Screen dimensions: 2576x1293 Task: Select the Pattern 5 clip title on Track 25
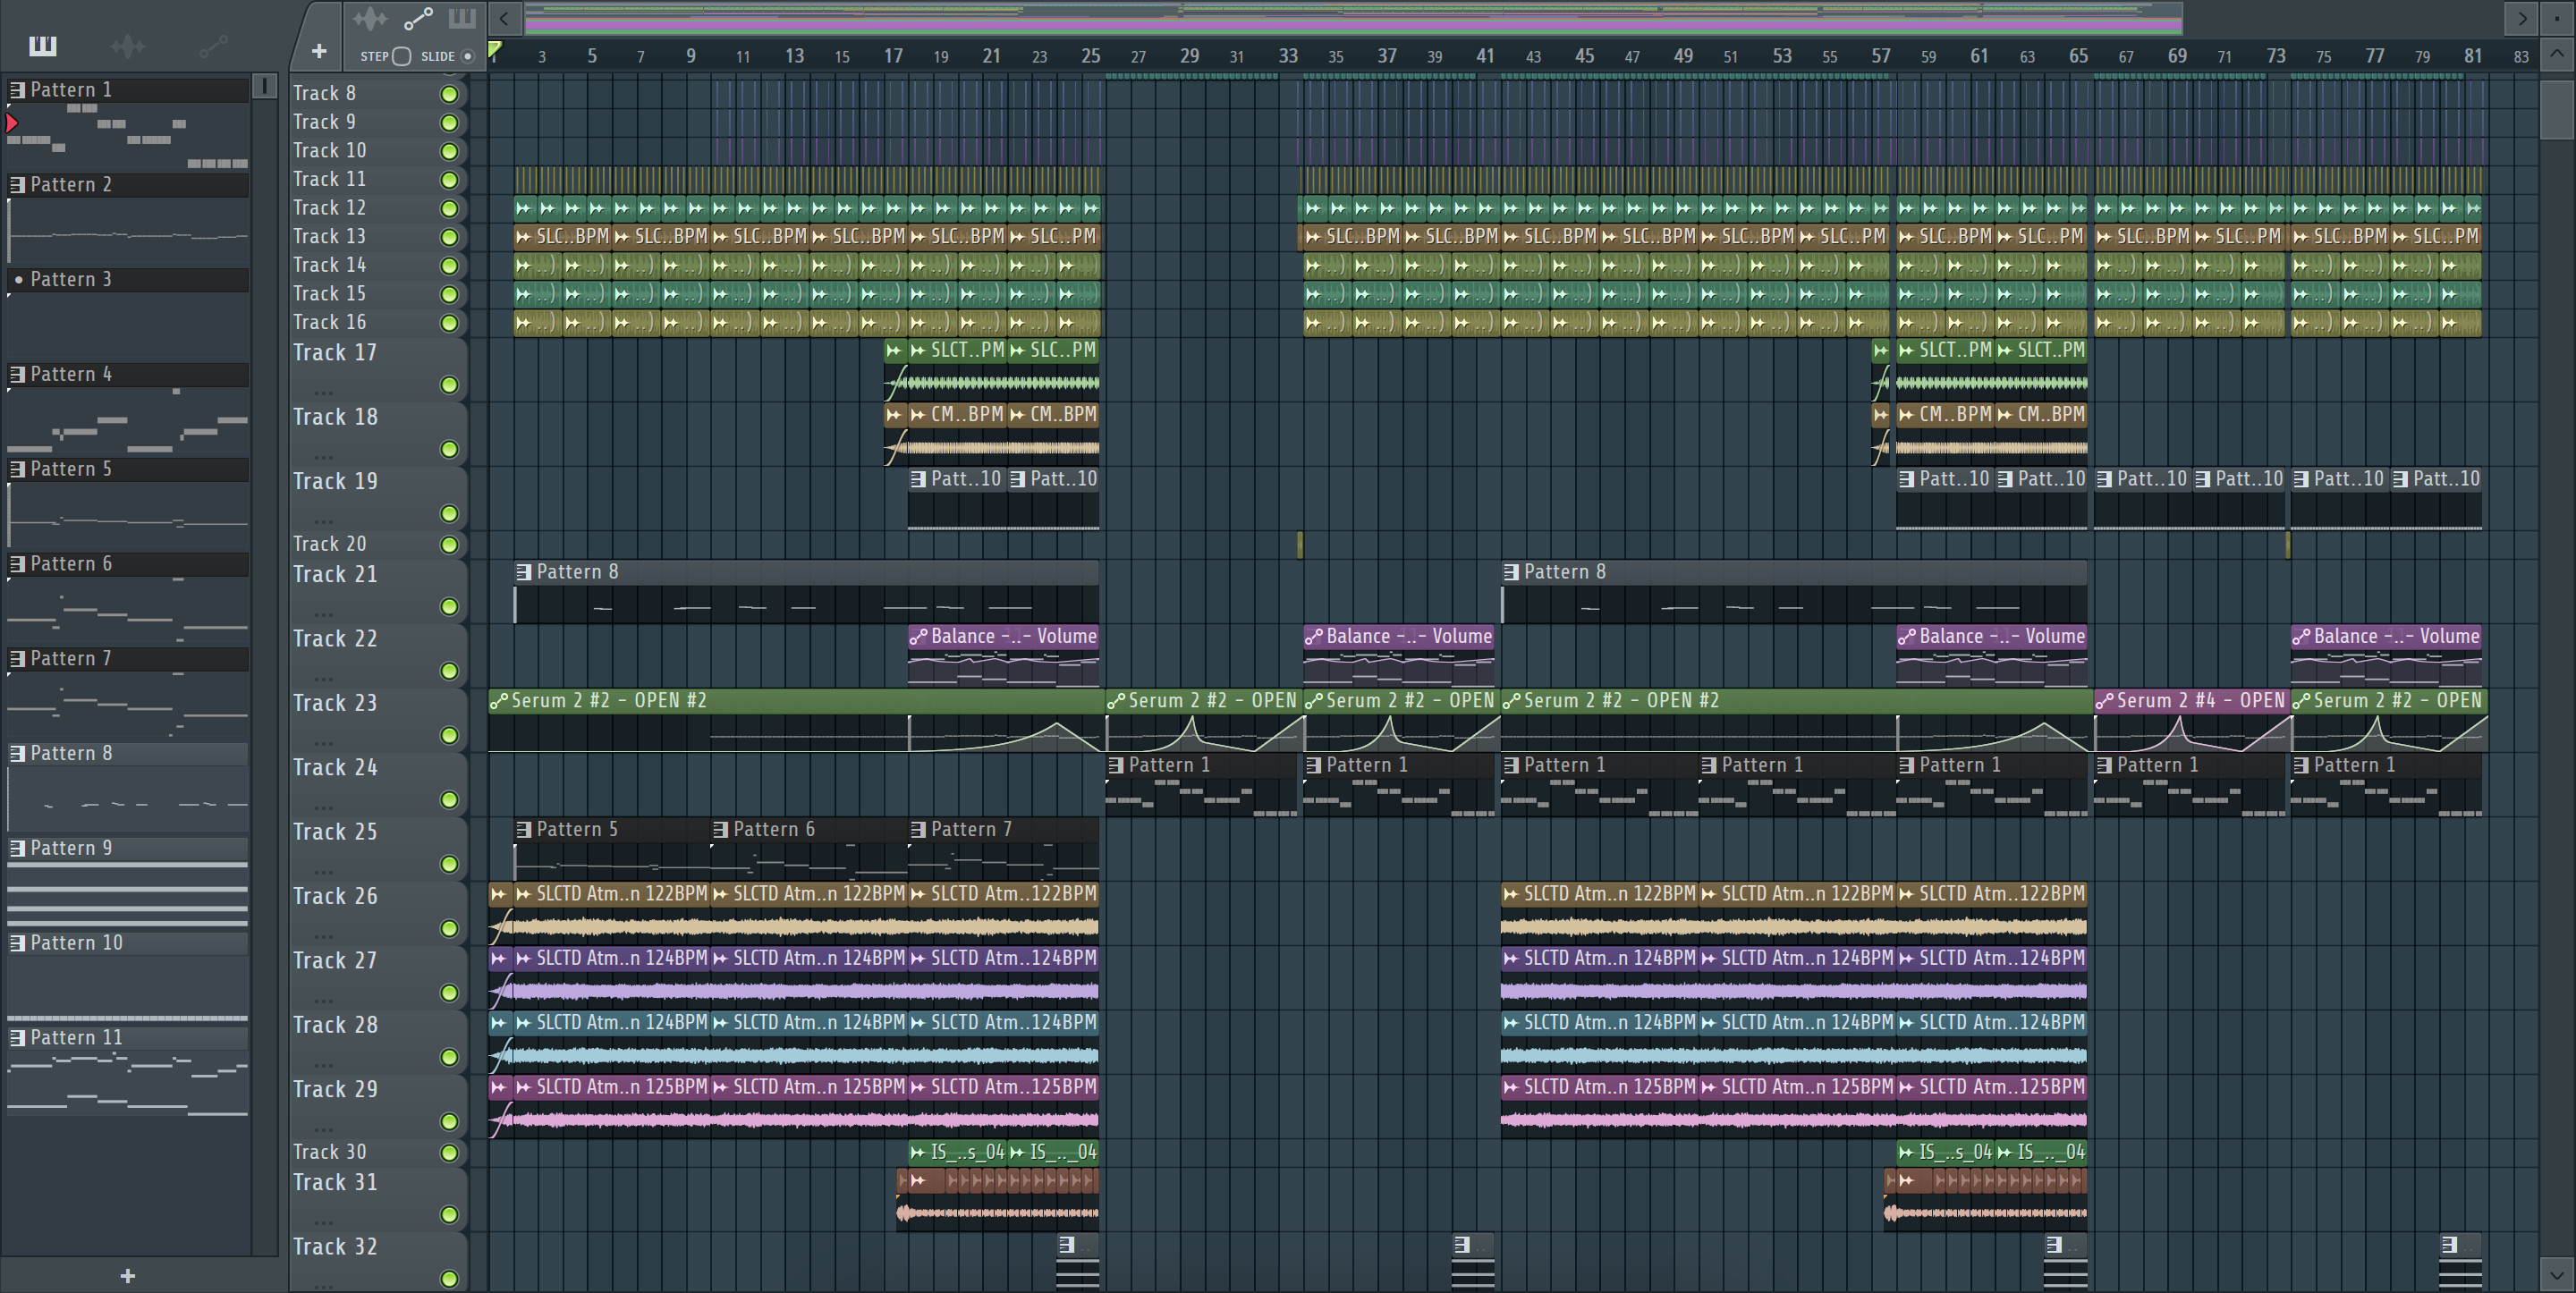coord(577,830)
